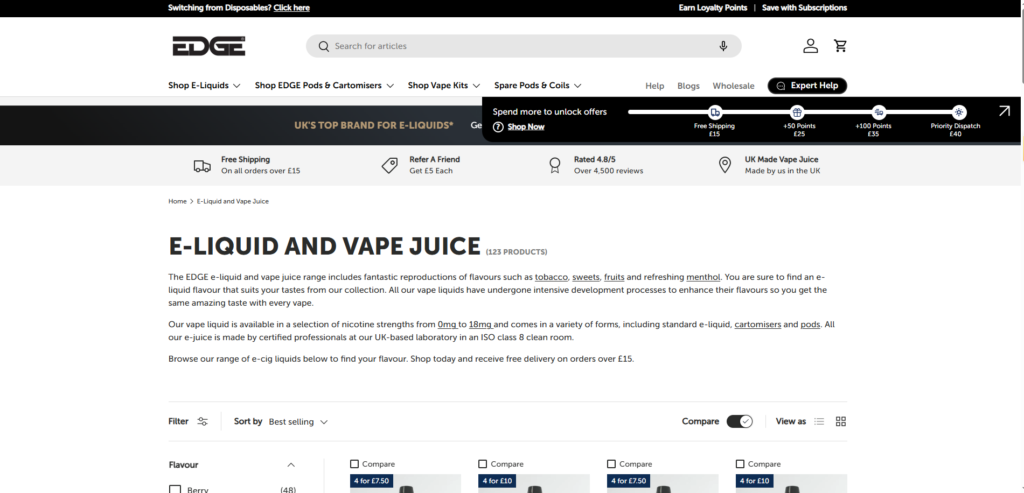Open Shop E-Liquids dropdown menu
Image resolution: width=1024 pixels, height=493 pixels.
(x=204, y=86)
